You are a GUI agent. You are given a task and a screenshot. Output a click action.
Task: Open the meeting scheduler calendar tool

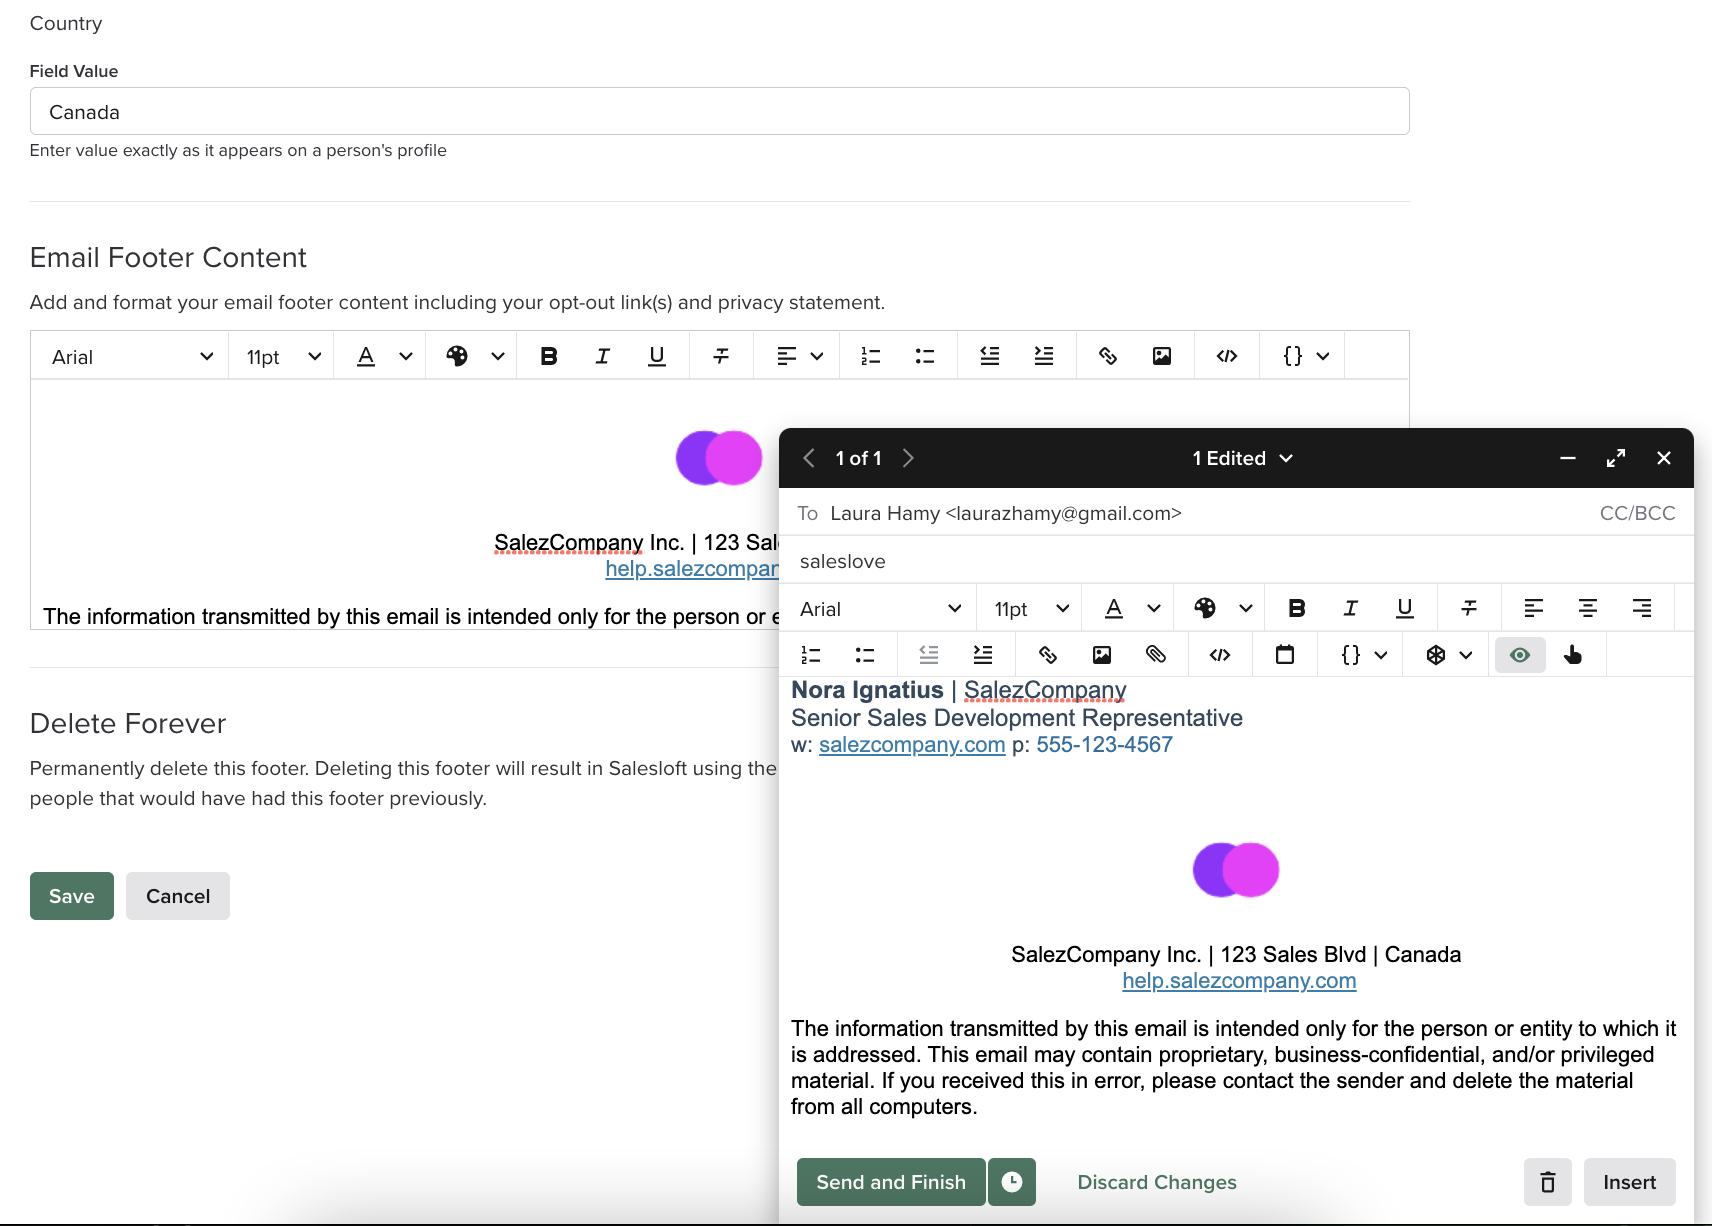click(x=1285, y=655)
